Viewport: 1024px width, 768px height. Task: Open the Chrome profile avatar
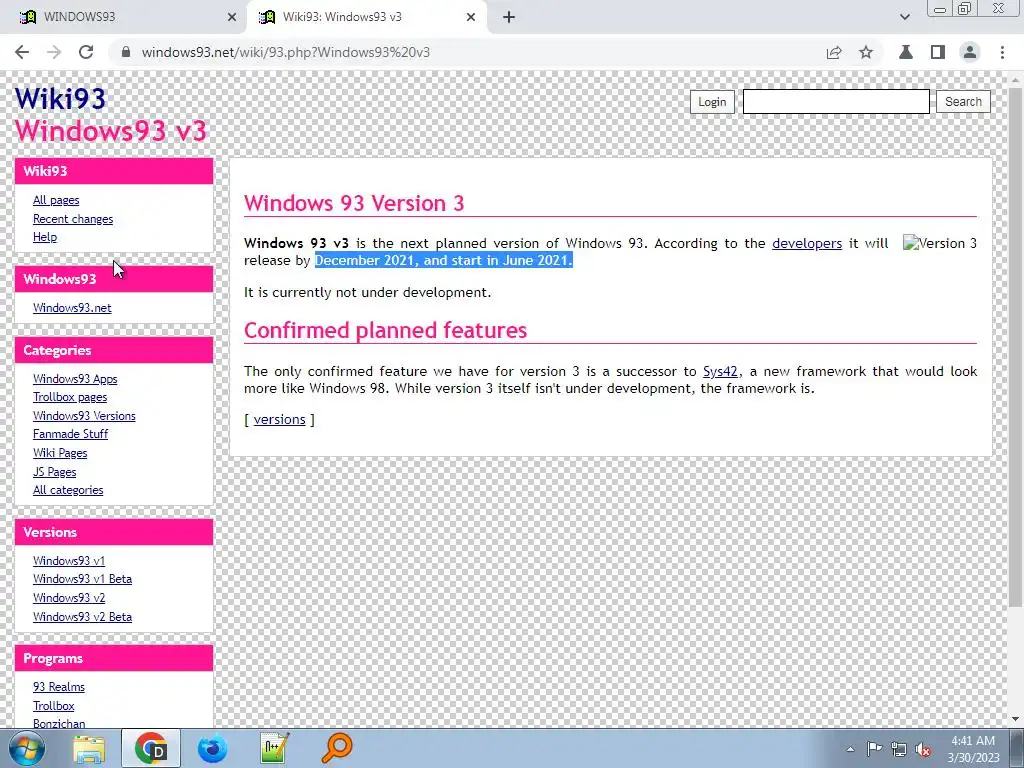click(x=970, y=52)
